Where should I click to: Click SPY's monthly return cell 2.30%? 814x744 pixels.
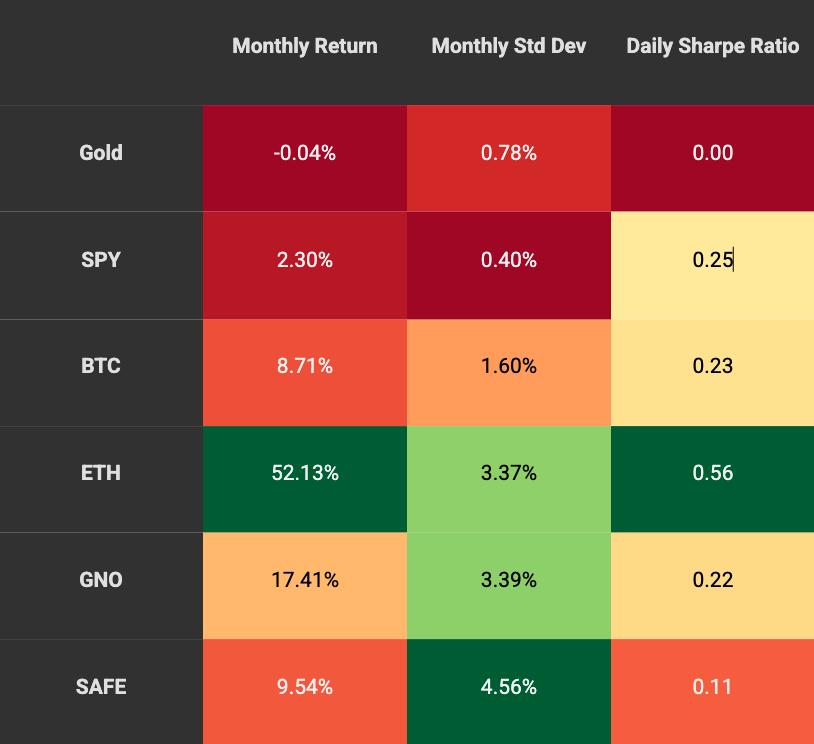tap(305, 260)
